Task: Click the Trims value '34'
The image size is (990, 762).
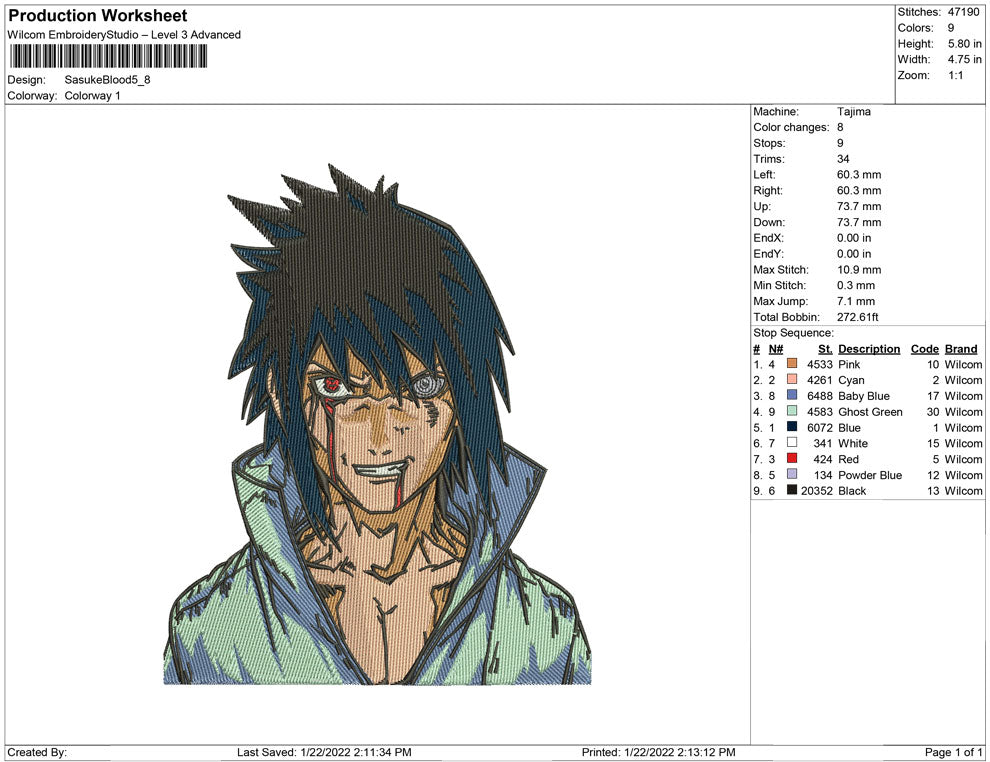Action: [843, 158]
